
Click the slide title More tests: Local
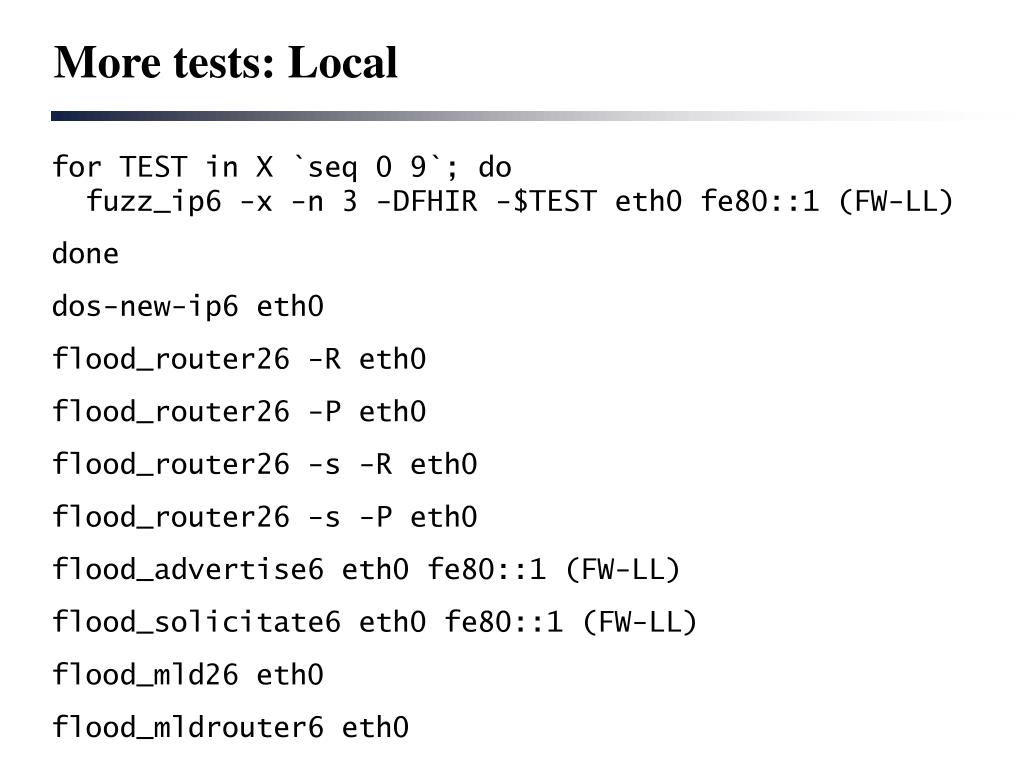(225, 63)
